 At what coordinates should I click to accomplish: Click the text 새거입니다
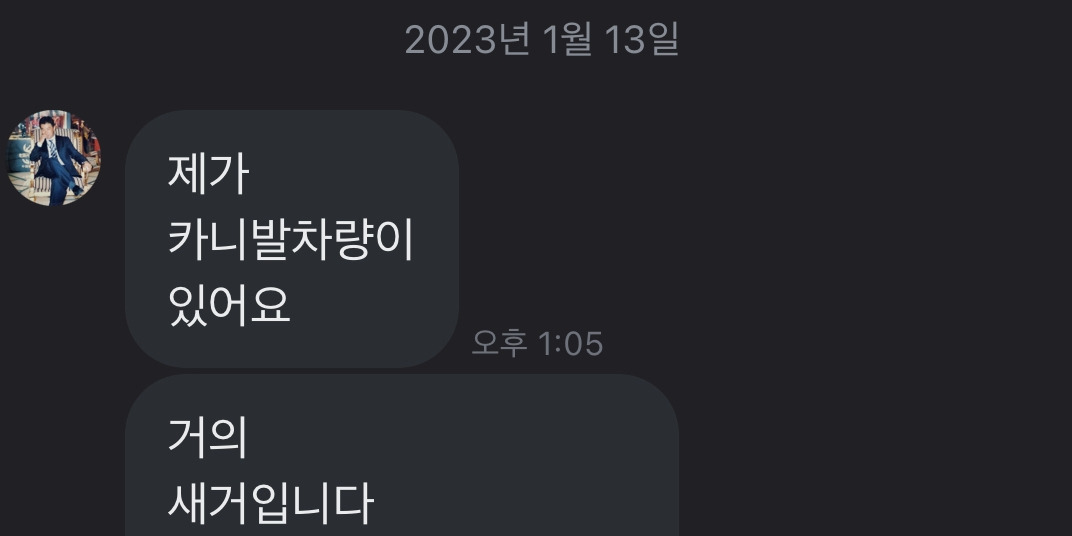(271, 503)
